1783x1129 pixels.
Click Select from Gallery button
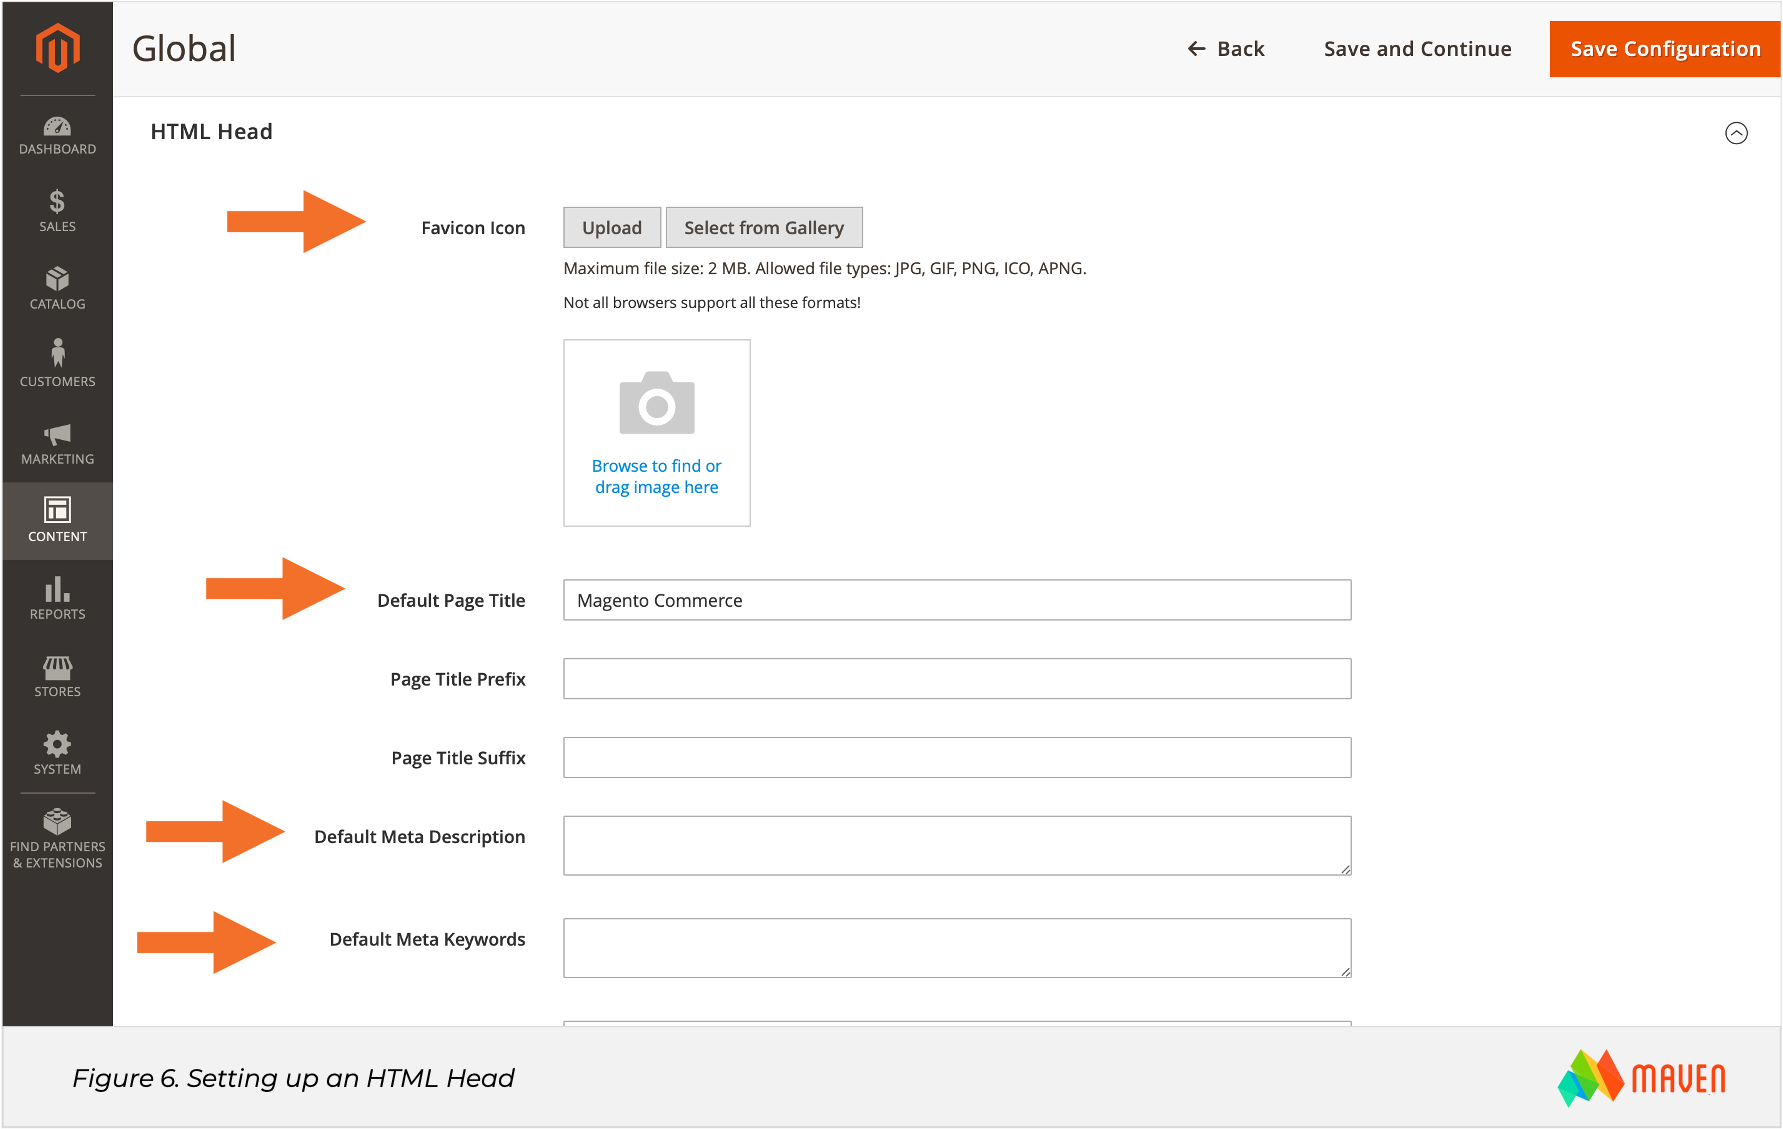coord(764,228)
